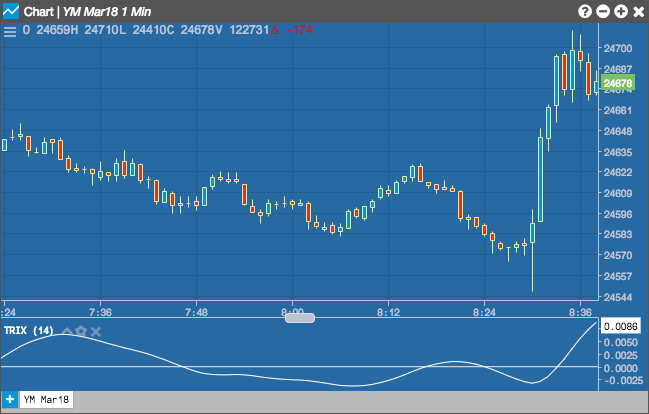
Task: Click the 24700 price axis label
Action: click(x=618, y=48)
